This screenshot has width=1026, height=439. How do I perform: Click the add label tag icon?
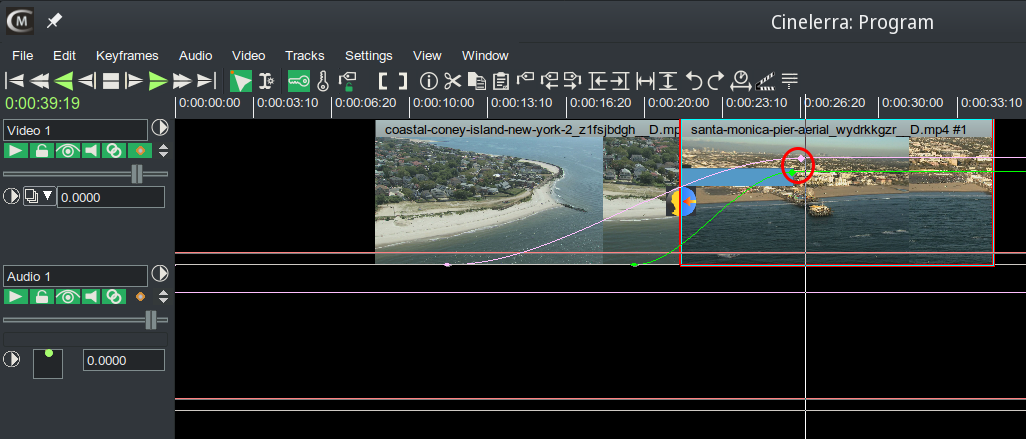point(525,81)
